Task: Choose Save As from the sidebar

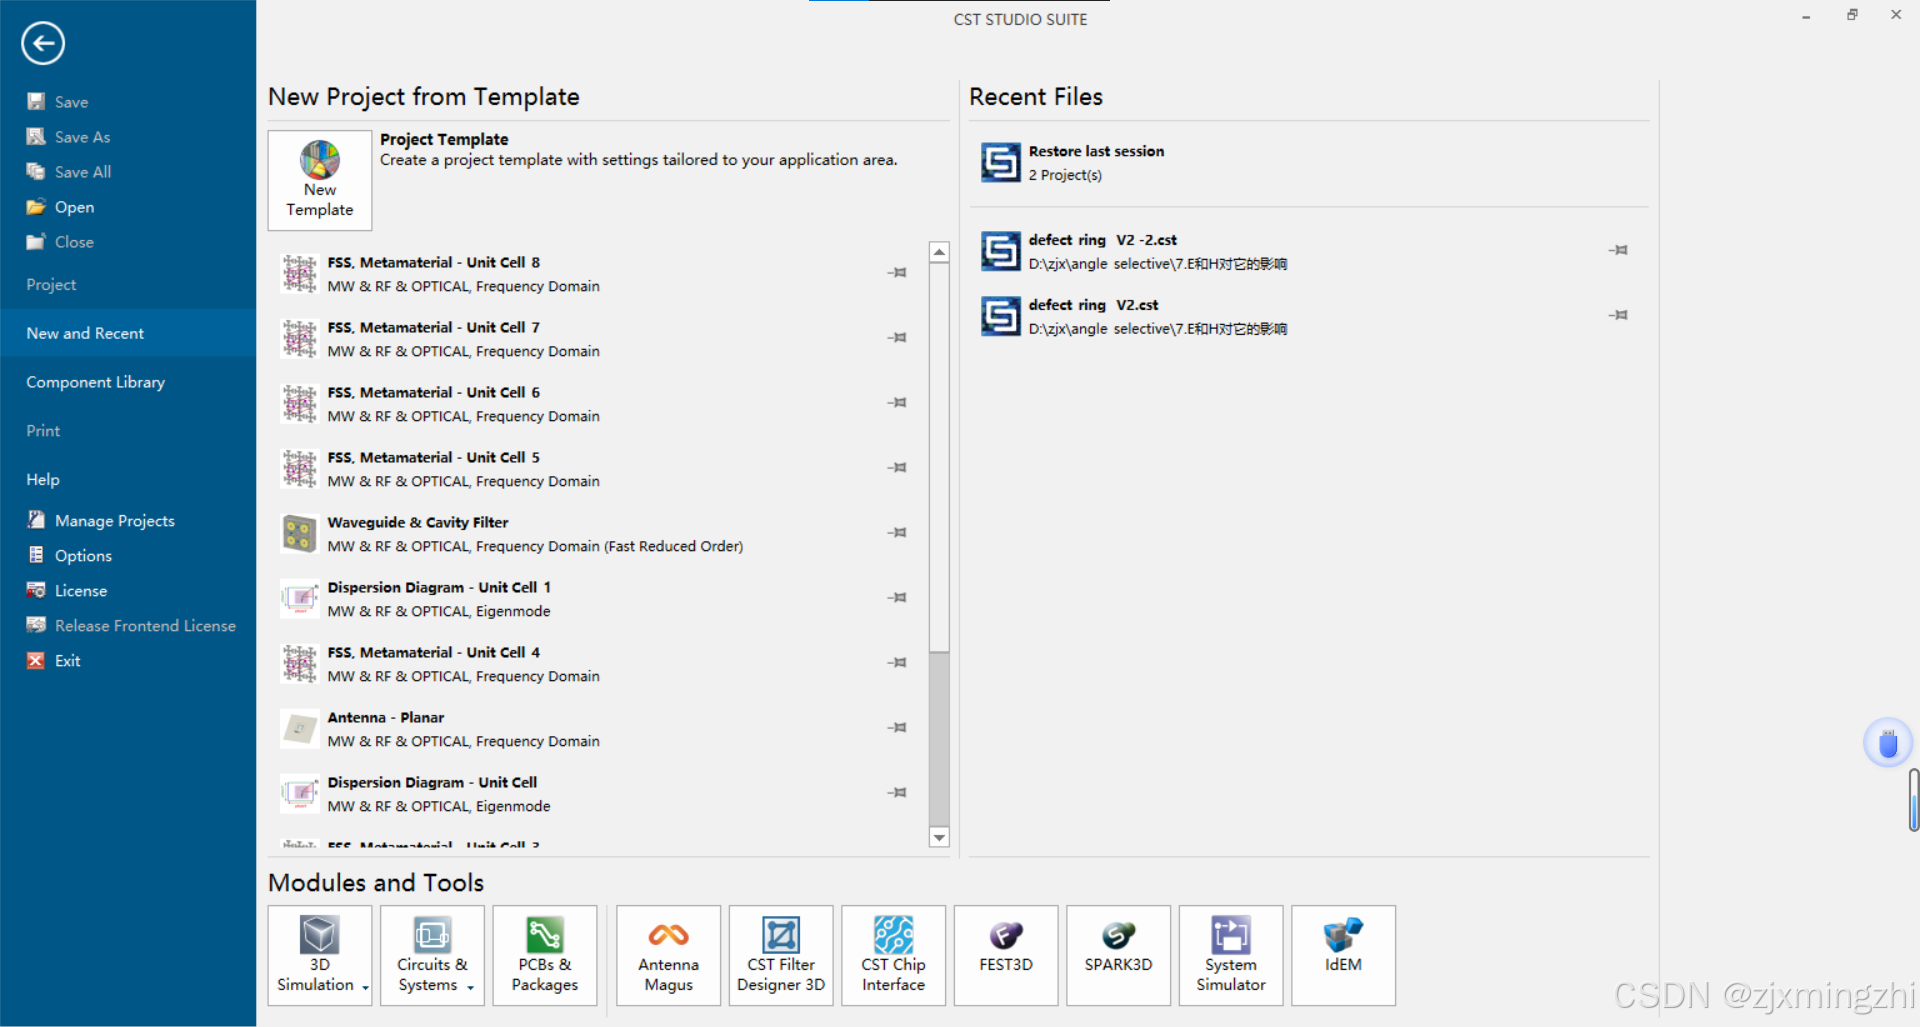Action: tap(83, 136)
